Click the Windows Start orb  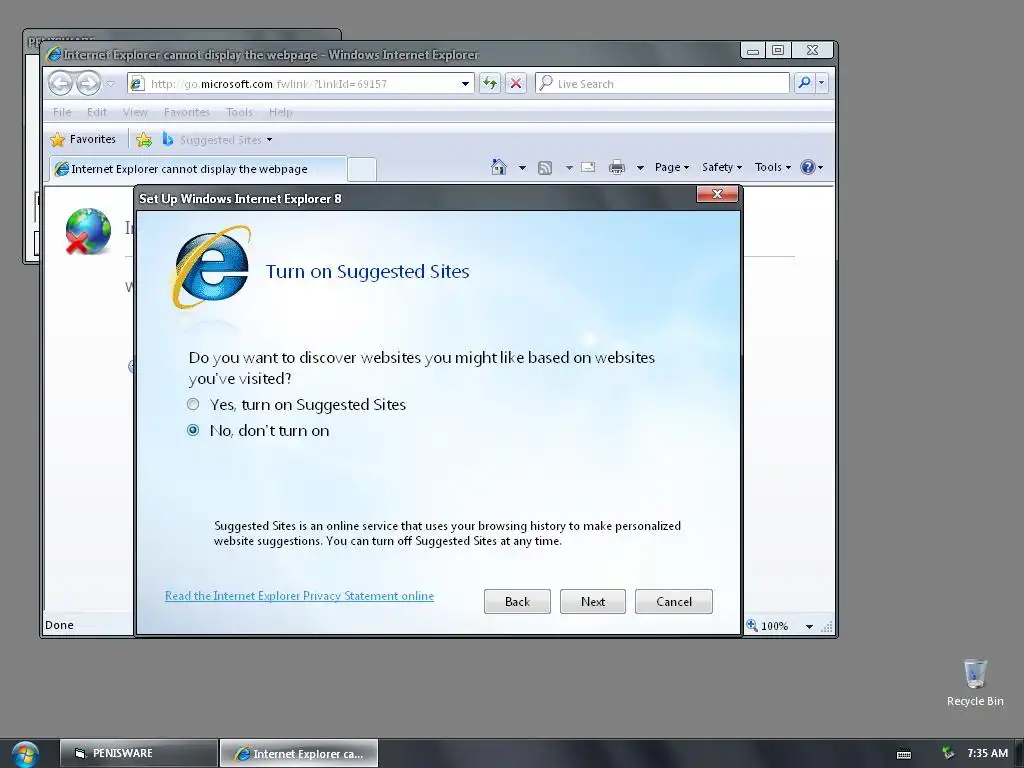tap(25, 754)
